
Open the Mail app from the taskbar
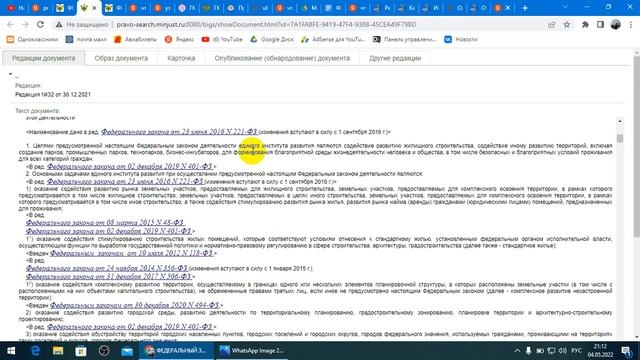(x=127, y=351)
